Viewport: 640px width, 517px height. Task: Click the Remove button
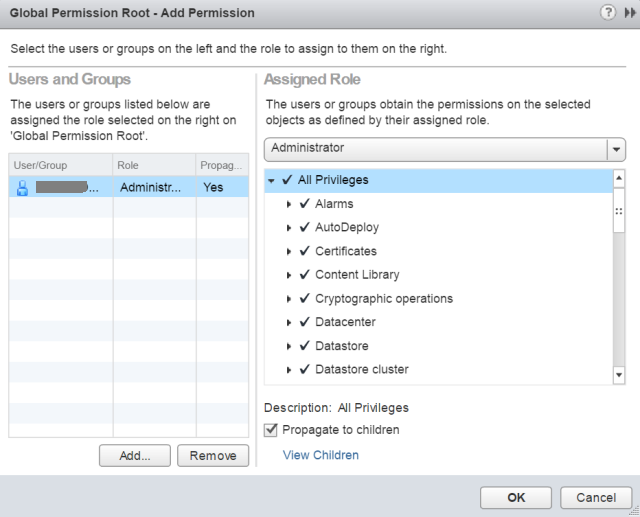213,456
